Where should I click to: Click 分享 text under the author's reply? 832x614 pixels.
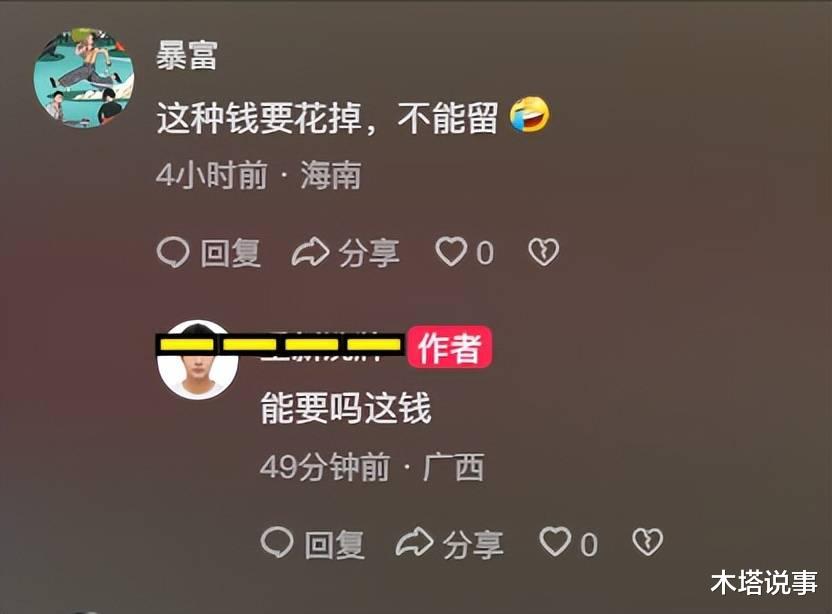click(473, 544)
